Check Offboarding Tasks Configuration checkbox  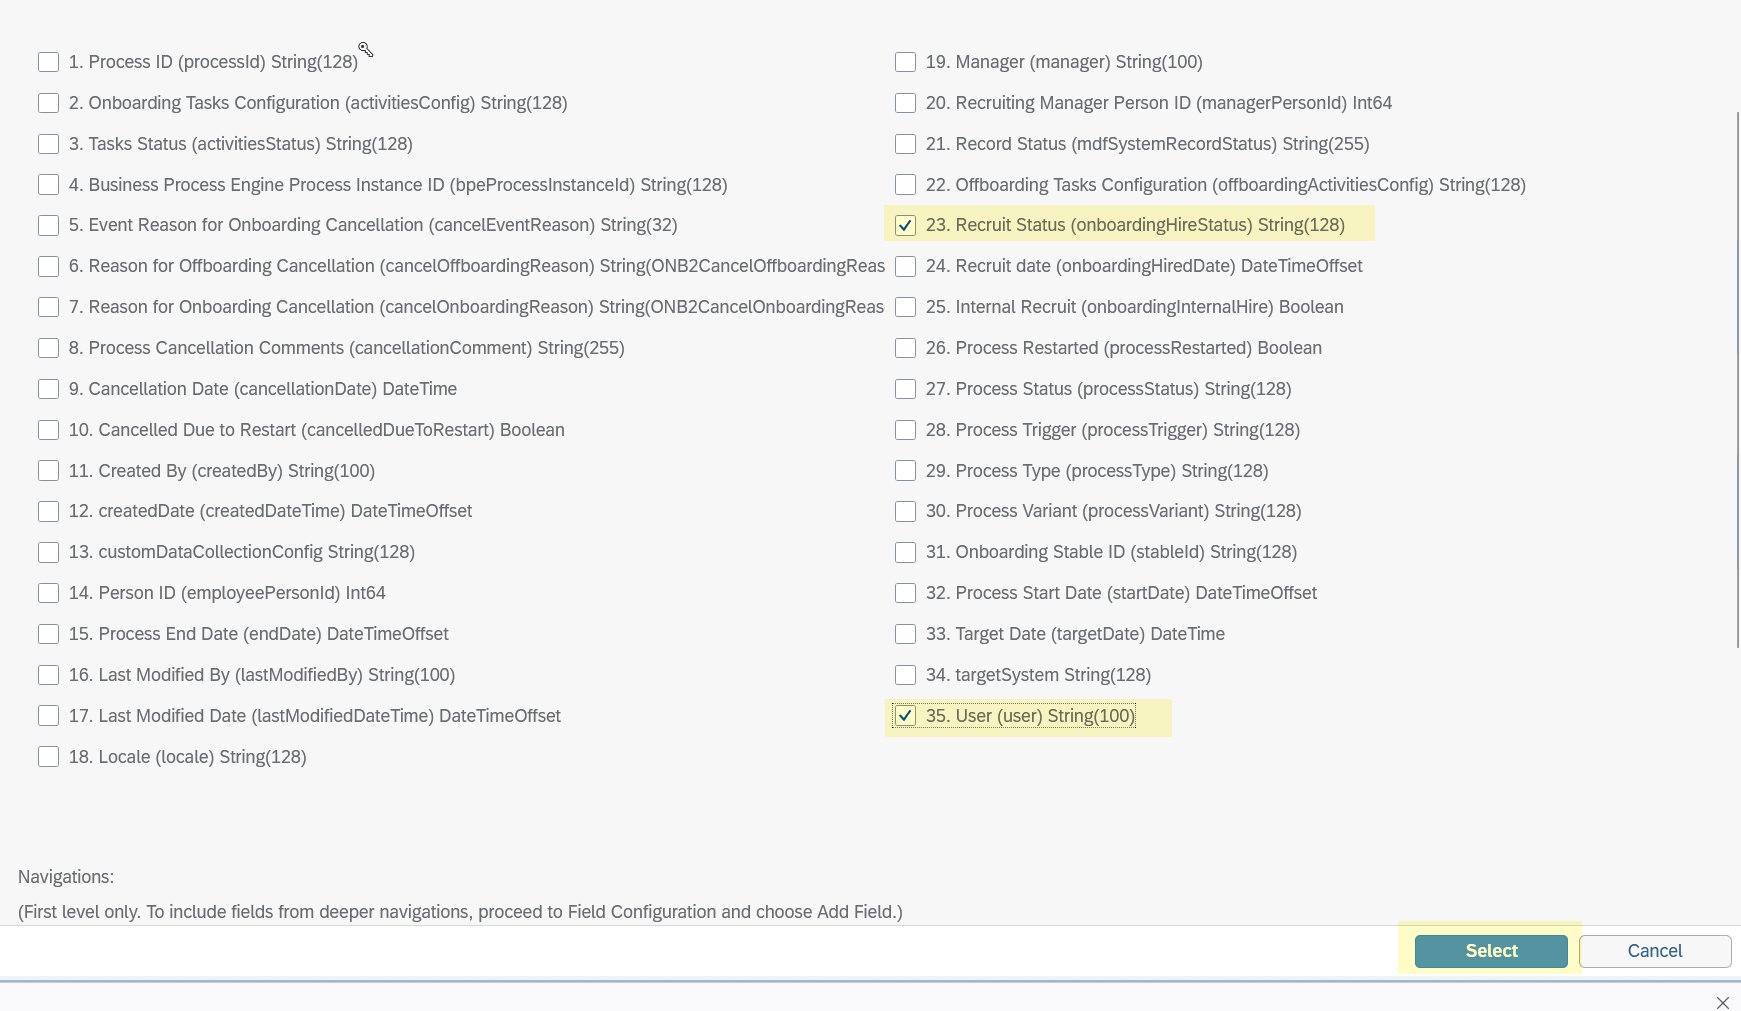pos(905,185)
